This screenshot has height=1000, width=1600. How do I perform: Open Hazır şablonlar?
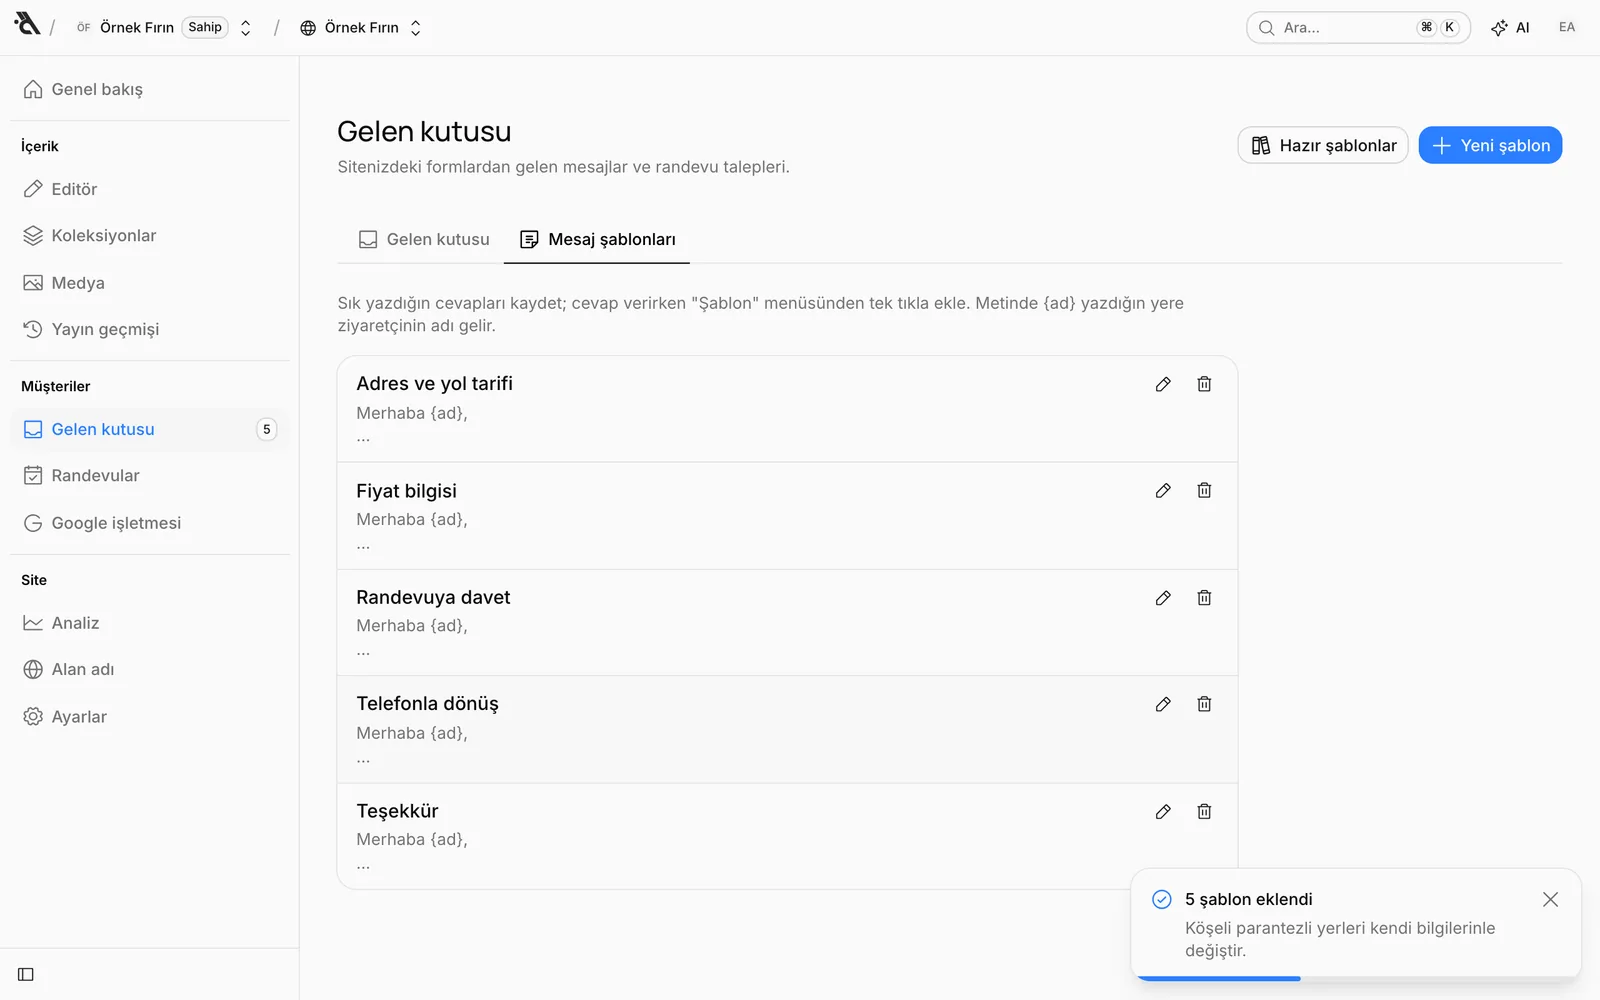[x=1323, y=145]
